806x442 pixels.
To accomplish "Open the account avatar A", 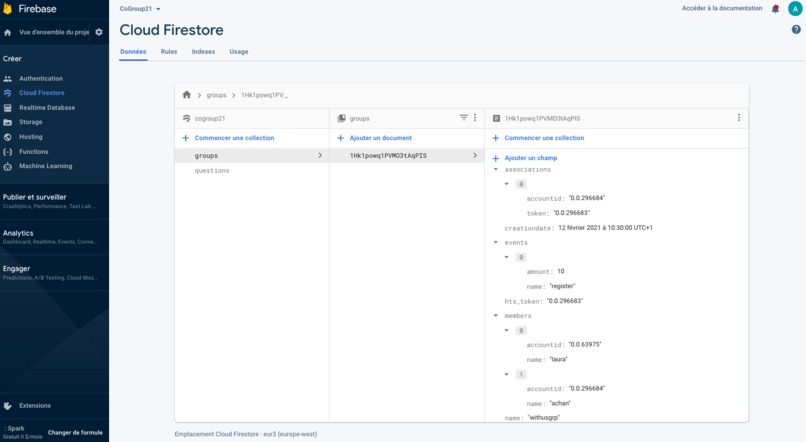I will 795,9.
